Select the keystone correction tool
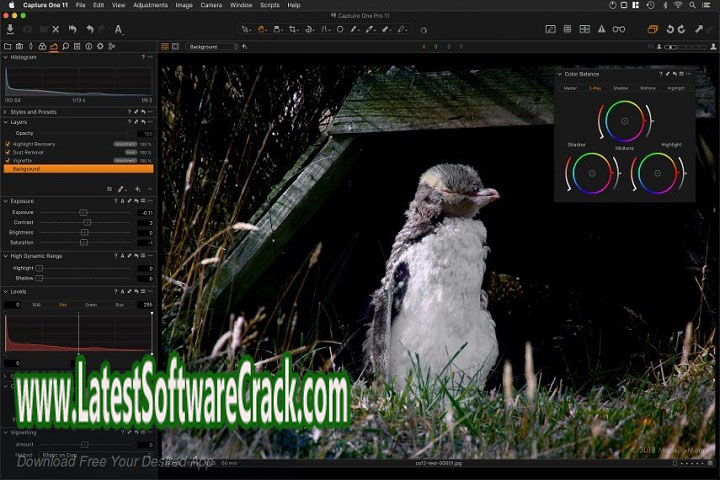The image size is (720, 480). 325,29
